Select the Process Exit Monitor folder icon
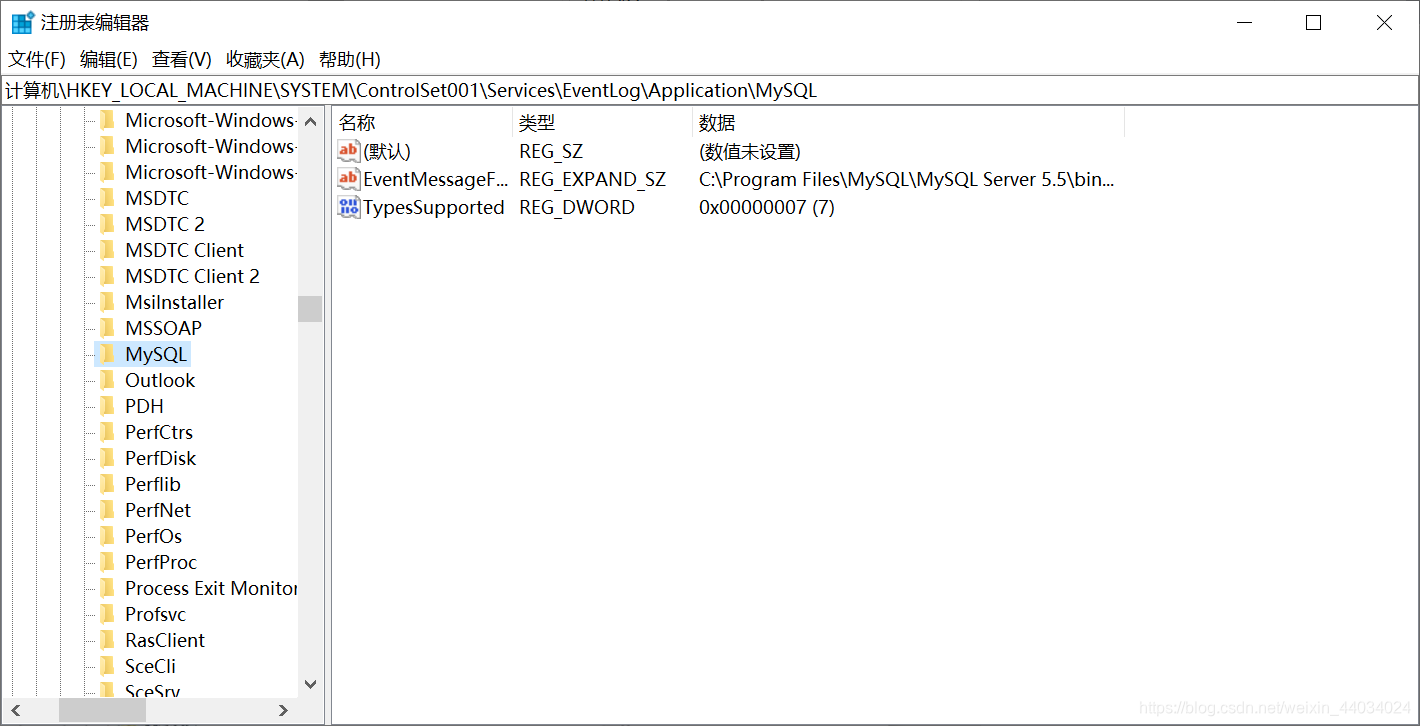Screen dimensions: 1420x726 point(107,588)
